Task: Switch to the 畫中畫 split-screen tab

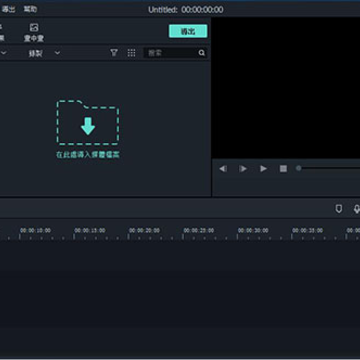Action: click(x=34, y=33)
